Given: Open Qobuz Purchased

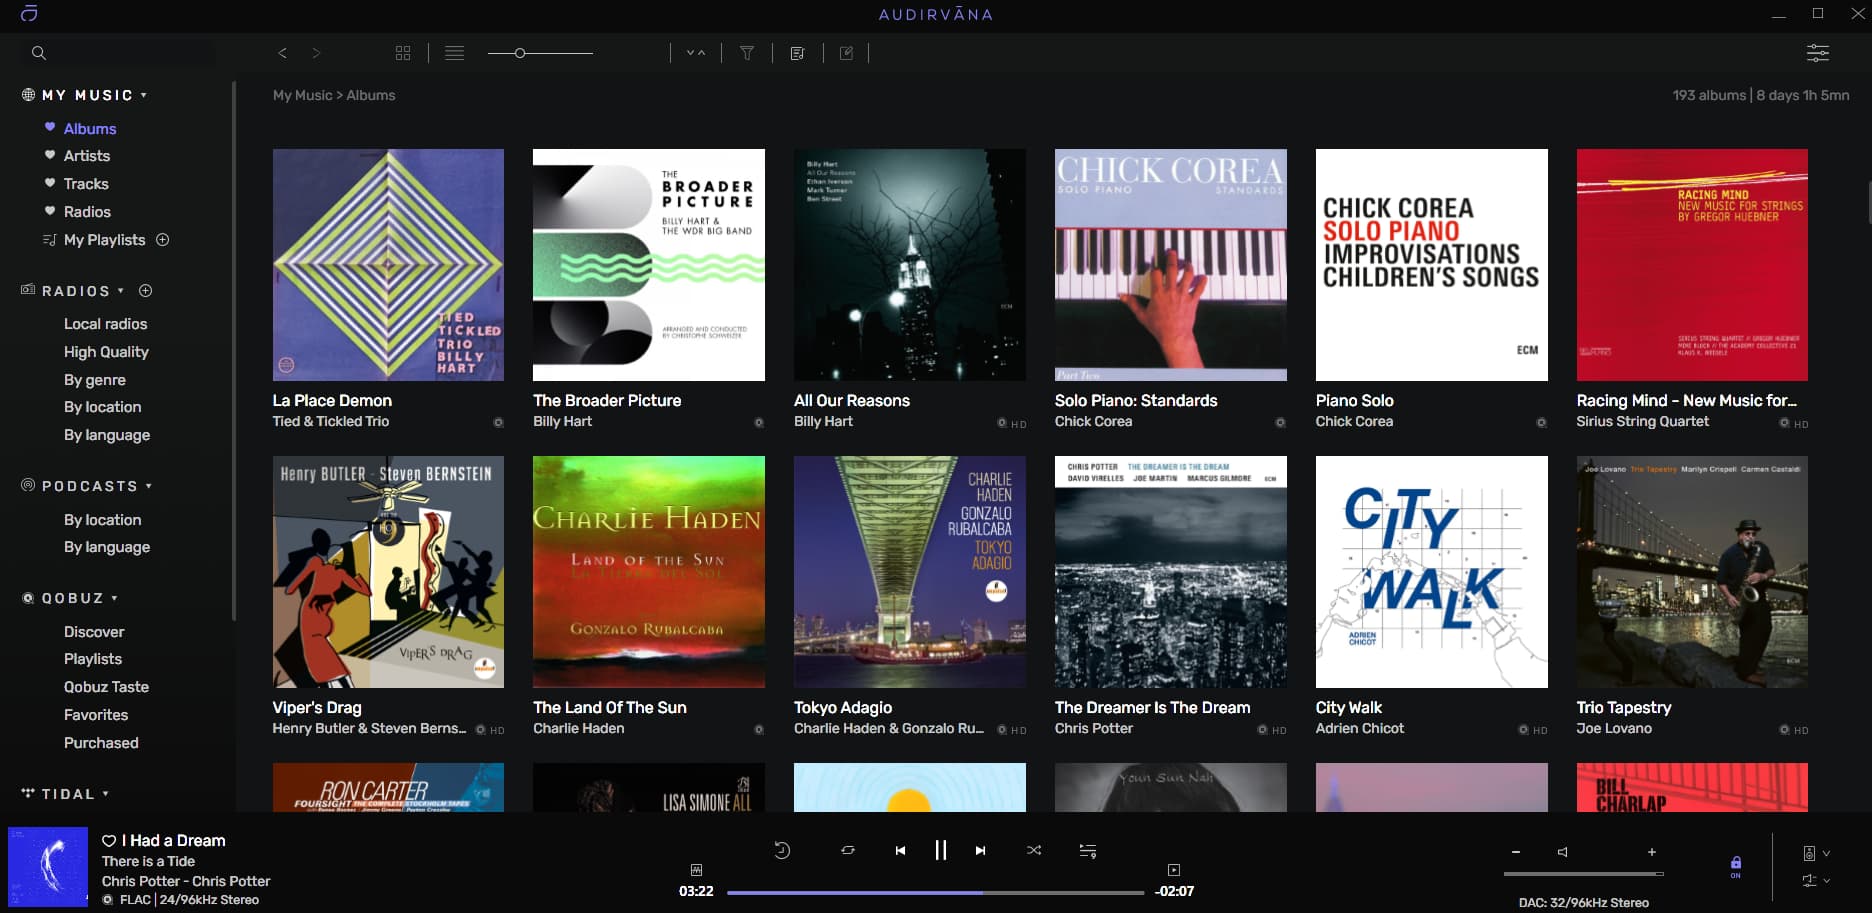Looking at the screenshot, I should 101,743.
